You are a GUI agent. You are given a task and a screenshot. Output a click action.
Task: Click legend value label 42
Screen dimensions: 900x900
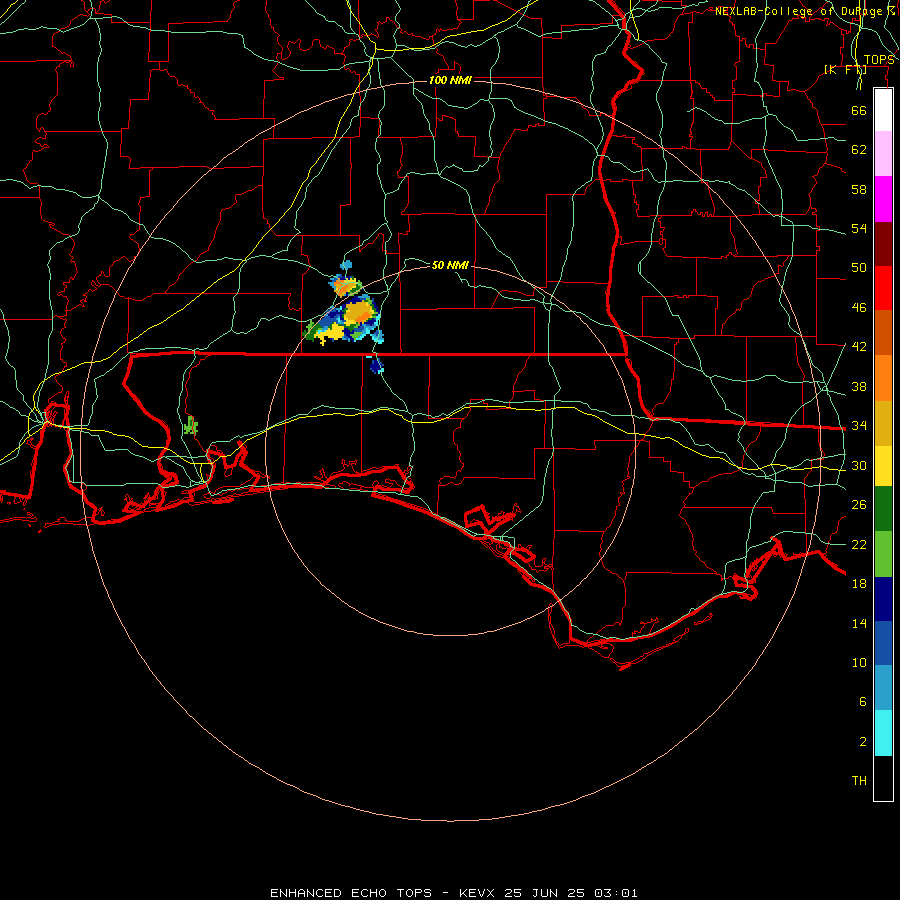point(859,347)
